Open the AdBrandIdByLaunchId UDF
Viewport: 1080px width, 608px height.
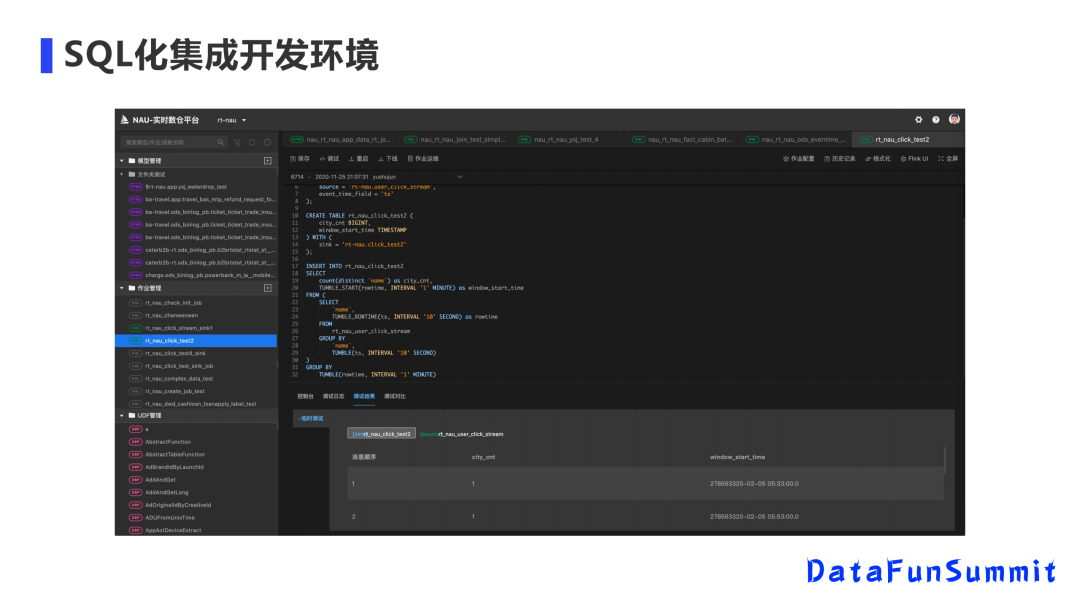coord(174,467)
